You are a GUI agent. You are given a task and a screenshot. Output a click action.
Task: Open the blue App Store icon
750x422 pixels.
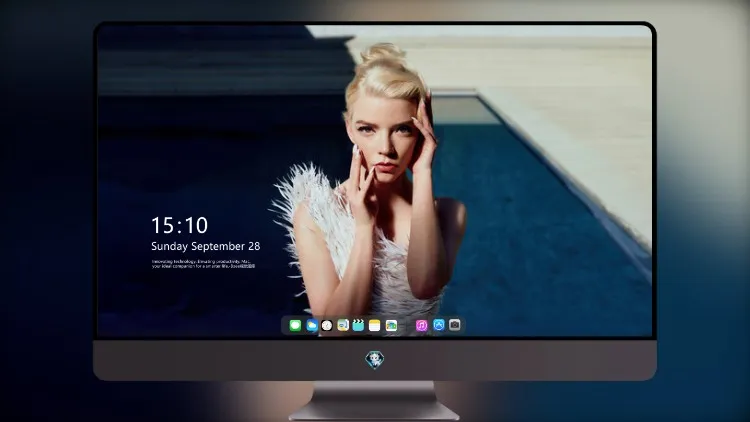point(439,325)
